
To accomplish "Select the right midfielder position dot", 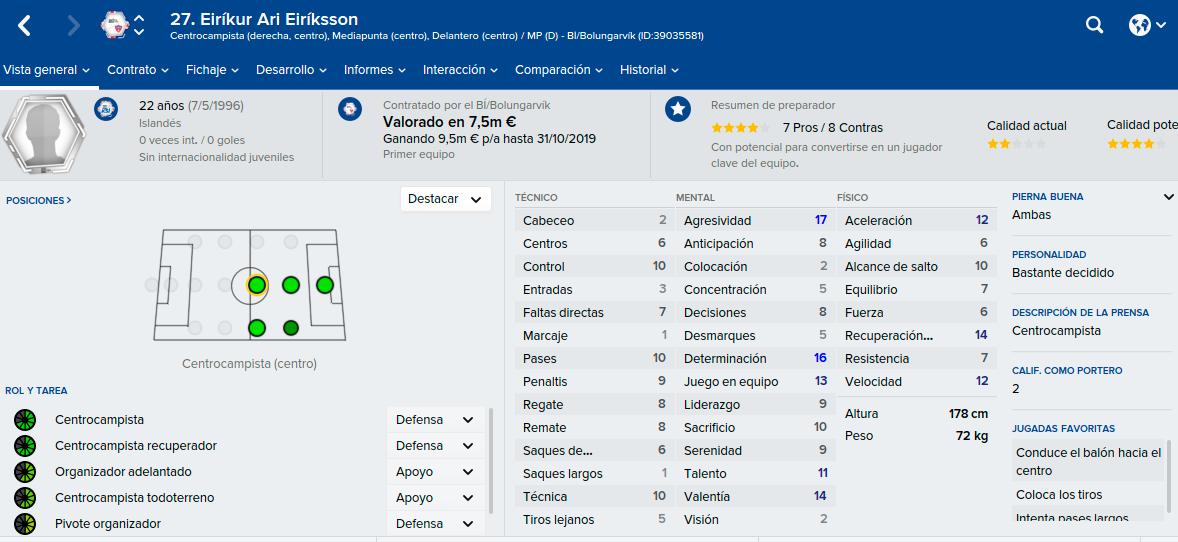I will point(257,328).
